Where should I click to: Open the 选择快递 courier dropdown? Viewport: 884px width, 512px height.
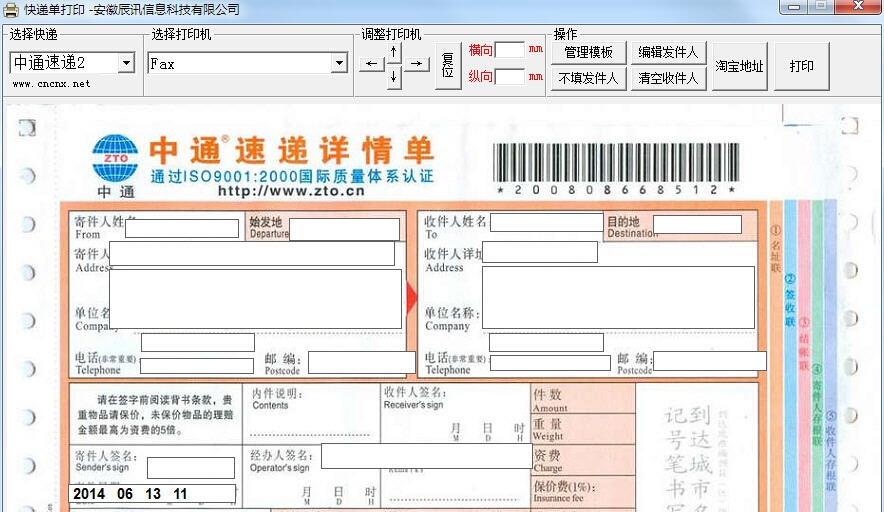coord(127,63)
